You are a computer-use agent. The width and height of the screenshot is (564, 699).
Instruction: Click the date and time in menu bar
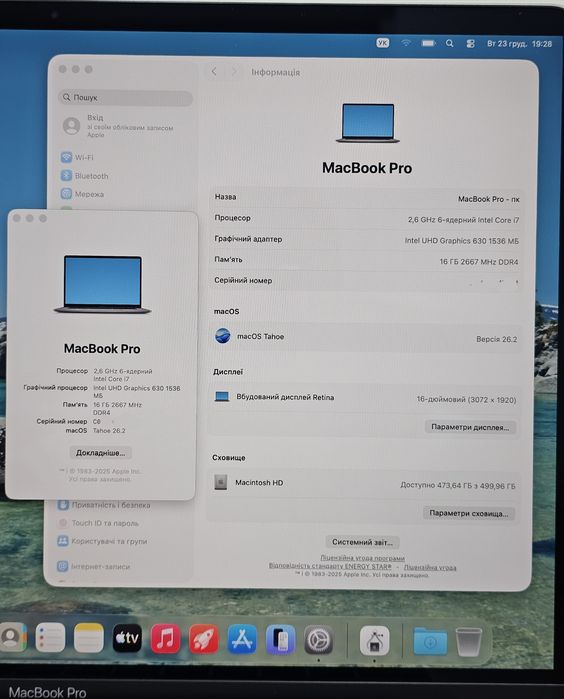tap(519, 44)
